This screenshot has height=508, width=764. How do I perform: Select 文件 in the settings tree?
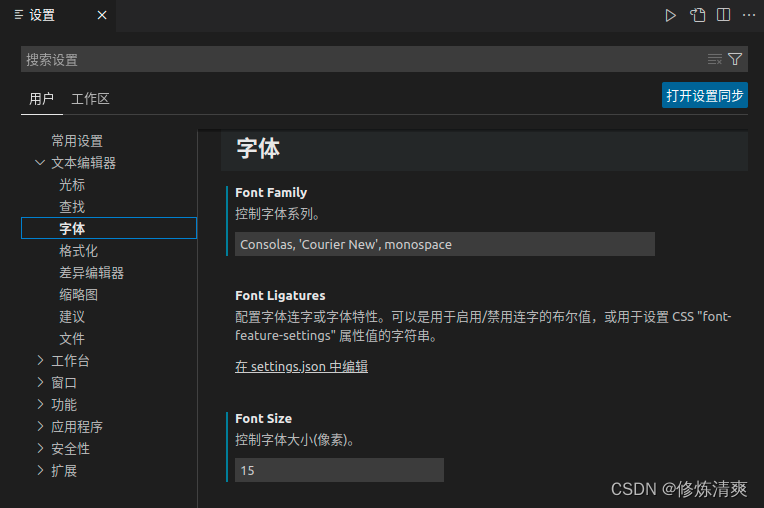point(72,339)
